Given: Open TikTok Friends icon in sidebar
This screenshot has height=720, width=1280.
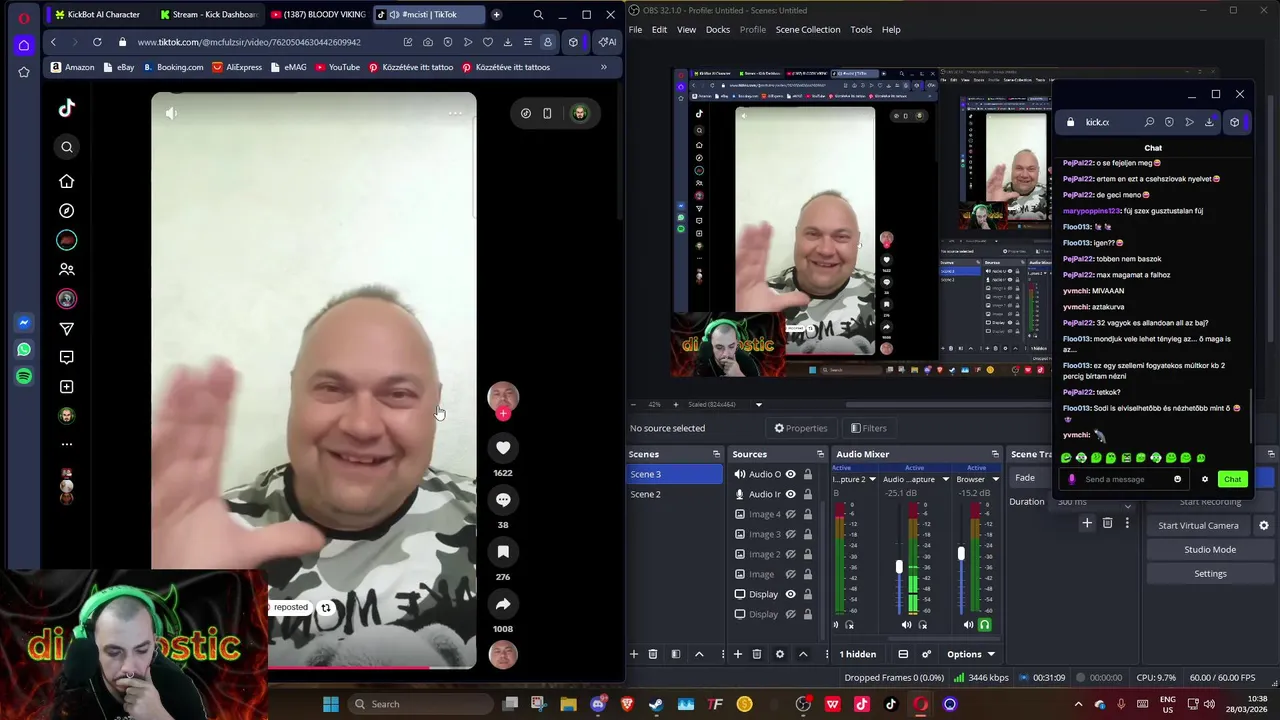Looking at the screenshot, I should click(x=67, y=269).
